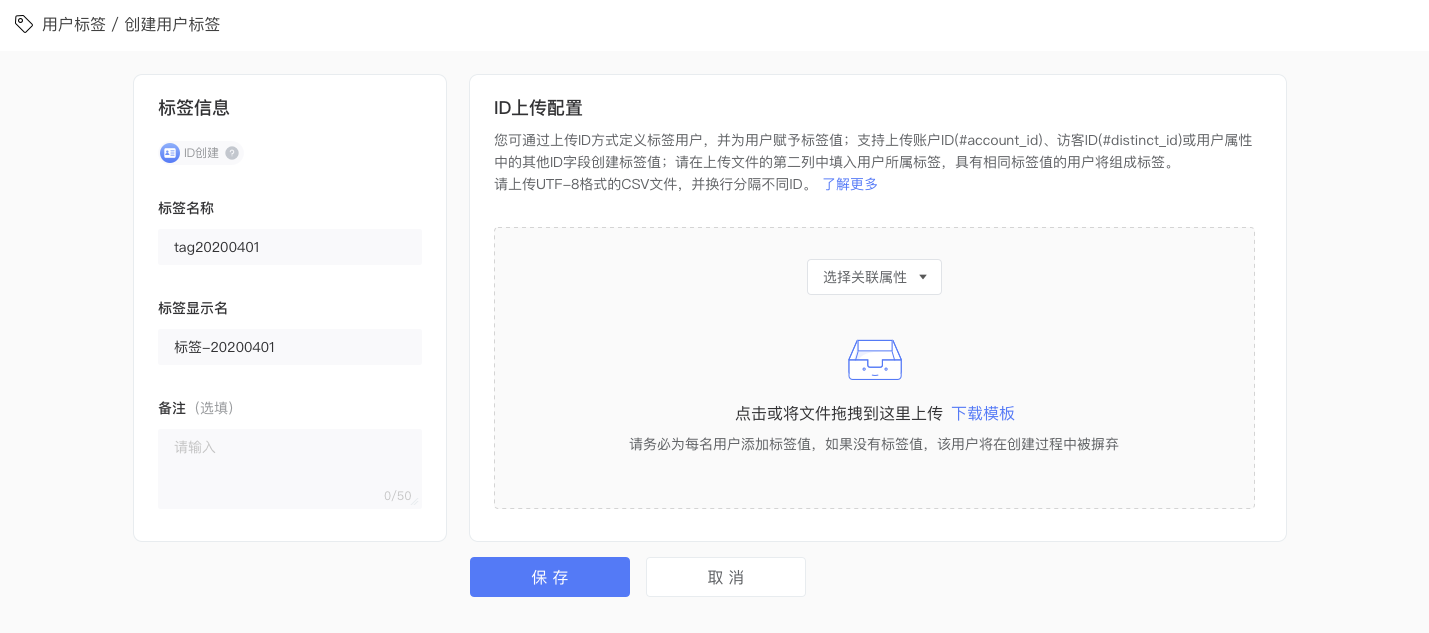
Task: Click 创建用户标签 in the breadcrumb
Action: click(172, 24)
